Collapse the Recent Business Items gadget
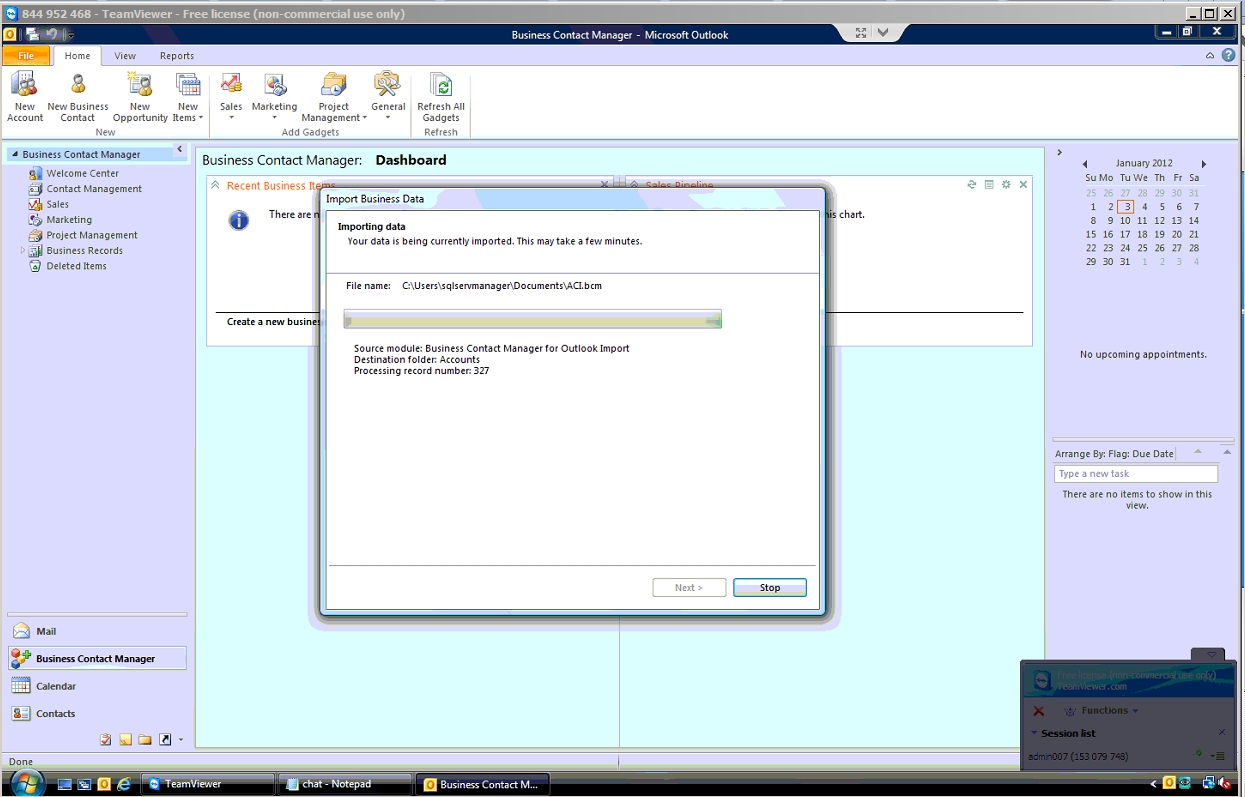The height and width of the screenshot is (797, 1245). [x=214, y=185]
